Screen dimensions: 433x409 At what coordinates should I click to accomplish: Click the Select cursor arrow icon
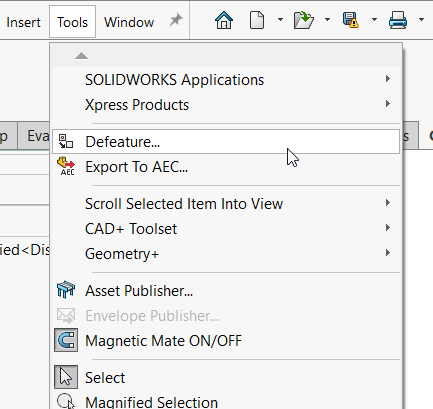click(x=66, y=377)
